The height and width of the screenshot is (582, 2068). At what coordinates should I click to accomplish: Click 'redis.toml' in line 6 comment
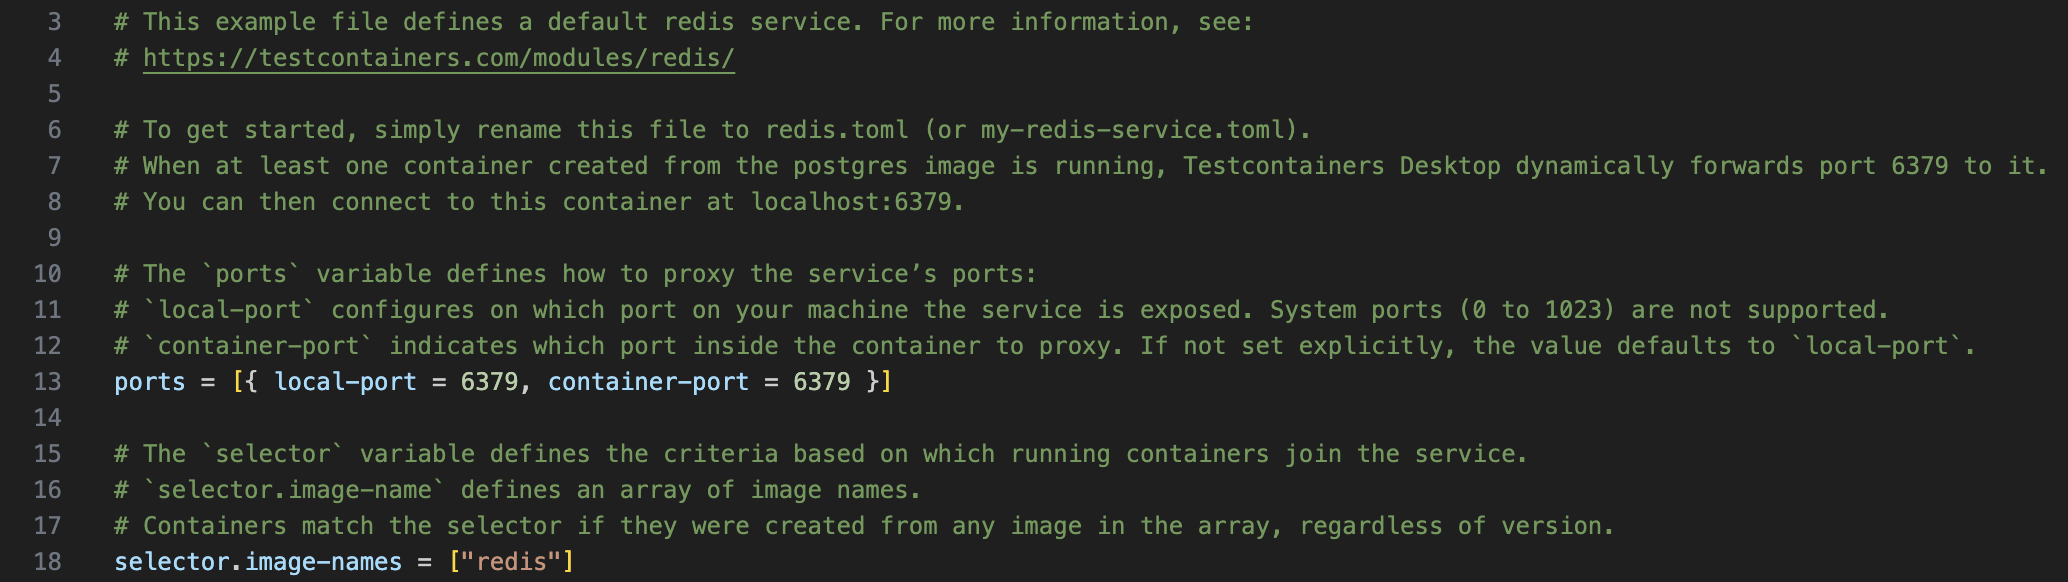click(837, 130)
